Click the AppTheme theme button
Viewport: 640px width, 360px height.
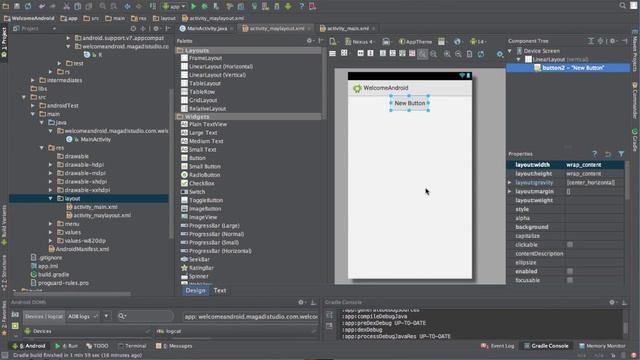pos(415,41)
